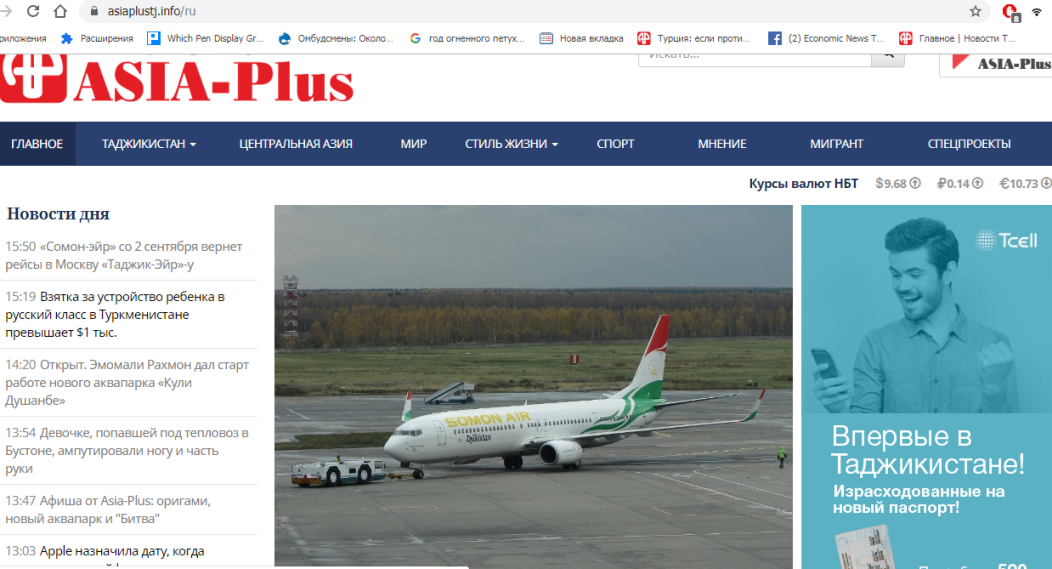Select the Спорт menu item
Viewport: 1052px width, 569px height.
click(x=615, y=144)
